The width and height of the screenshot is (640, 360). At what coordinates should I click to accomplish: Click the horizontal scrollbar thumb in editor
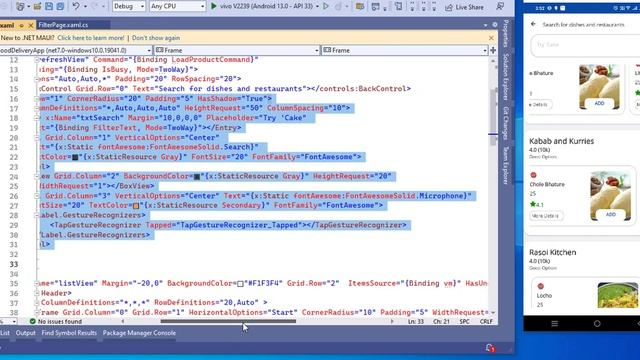[x=228, y=321]
